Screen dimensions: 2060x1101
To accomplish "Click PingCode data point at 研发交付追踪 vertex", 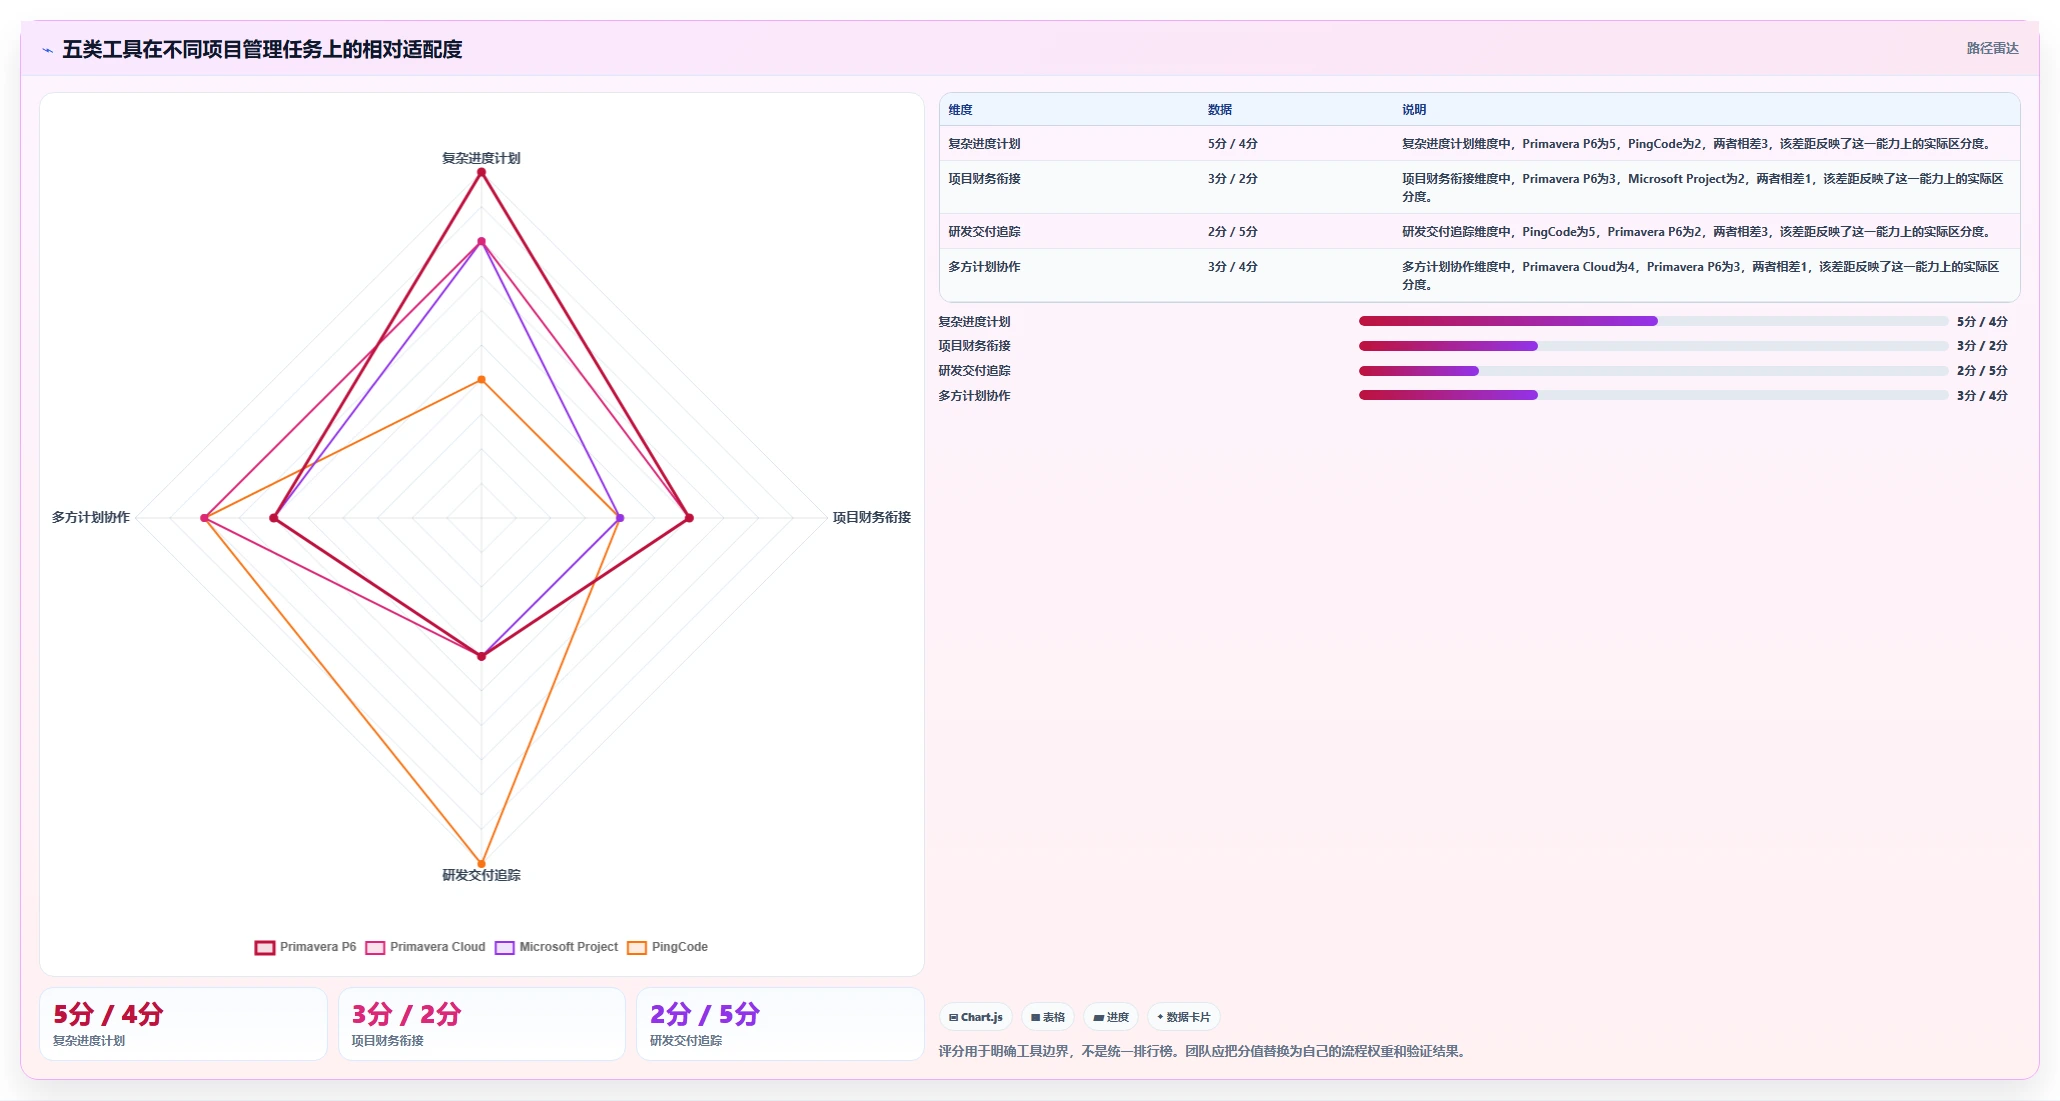I will [x=481, y=864].
